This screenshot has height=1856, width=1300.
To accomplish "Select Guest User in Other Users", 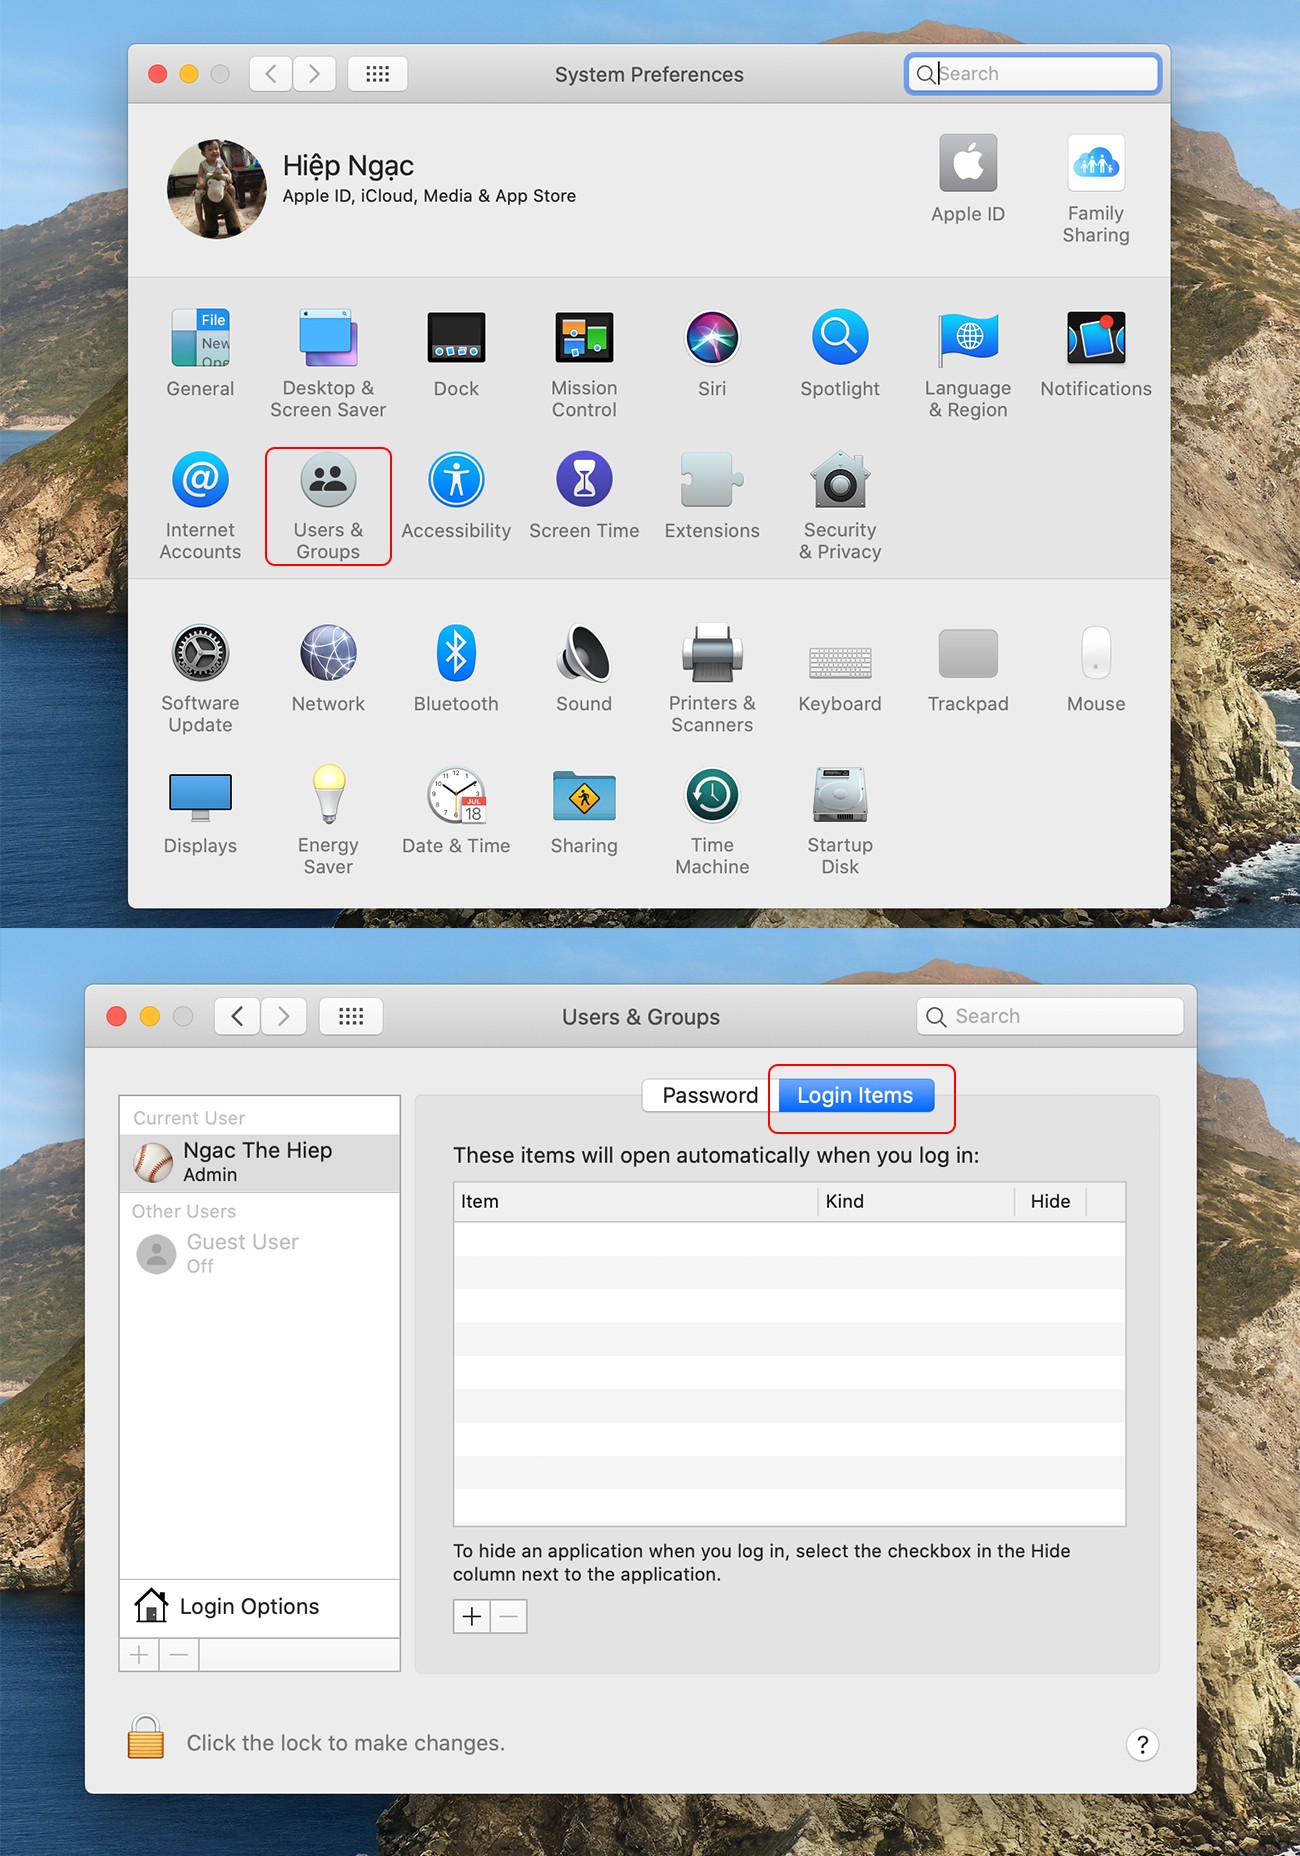I will 260,1253.
